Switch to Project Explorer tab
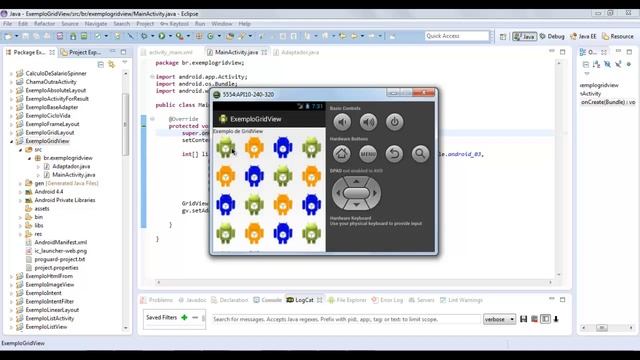 coord(80,52)
